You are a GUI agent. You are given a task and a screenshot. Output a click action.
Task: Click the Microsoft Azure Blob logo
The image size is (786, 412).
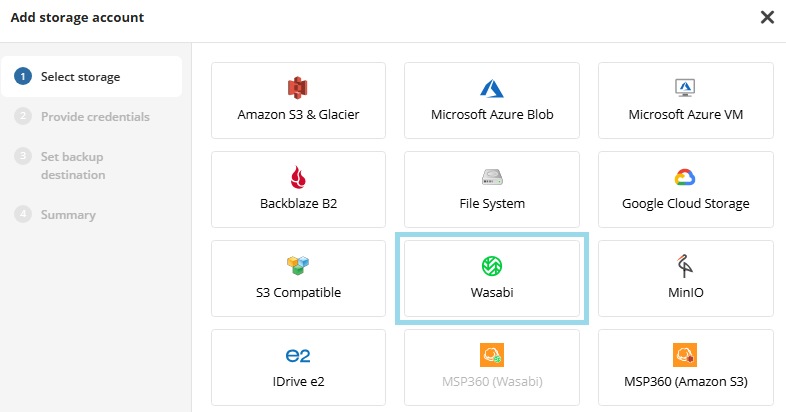coord(492,89)
